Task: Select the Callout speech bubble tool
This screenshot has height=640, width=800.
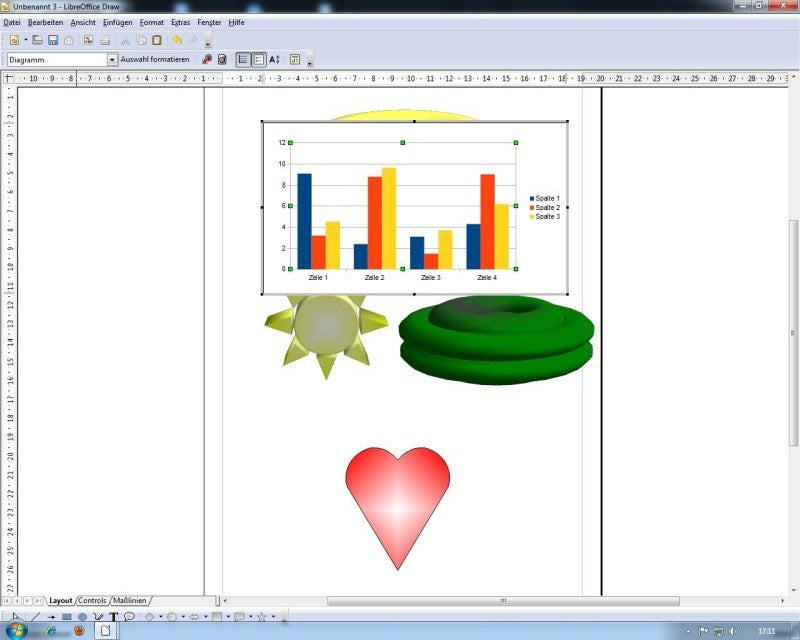Action: tap(130, 617)
